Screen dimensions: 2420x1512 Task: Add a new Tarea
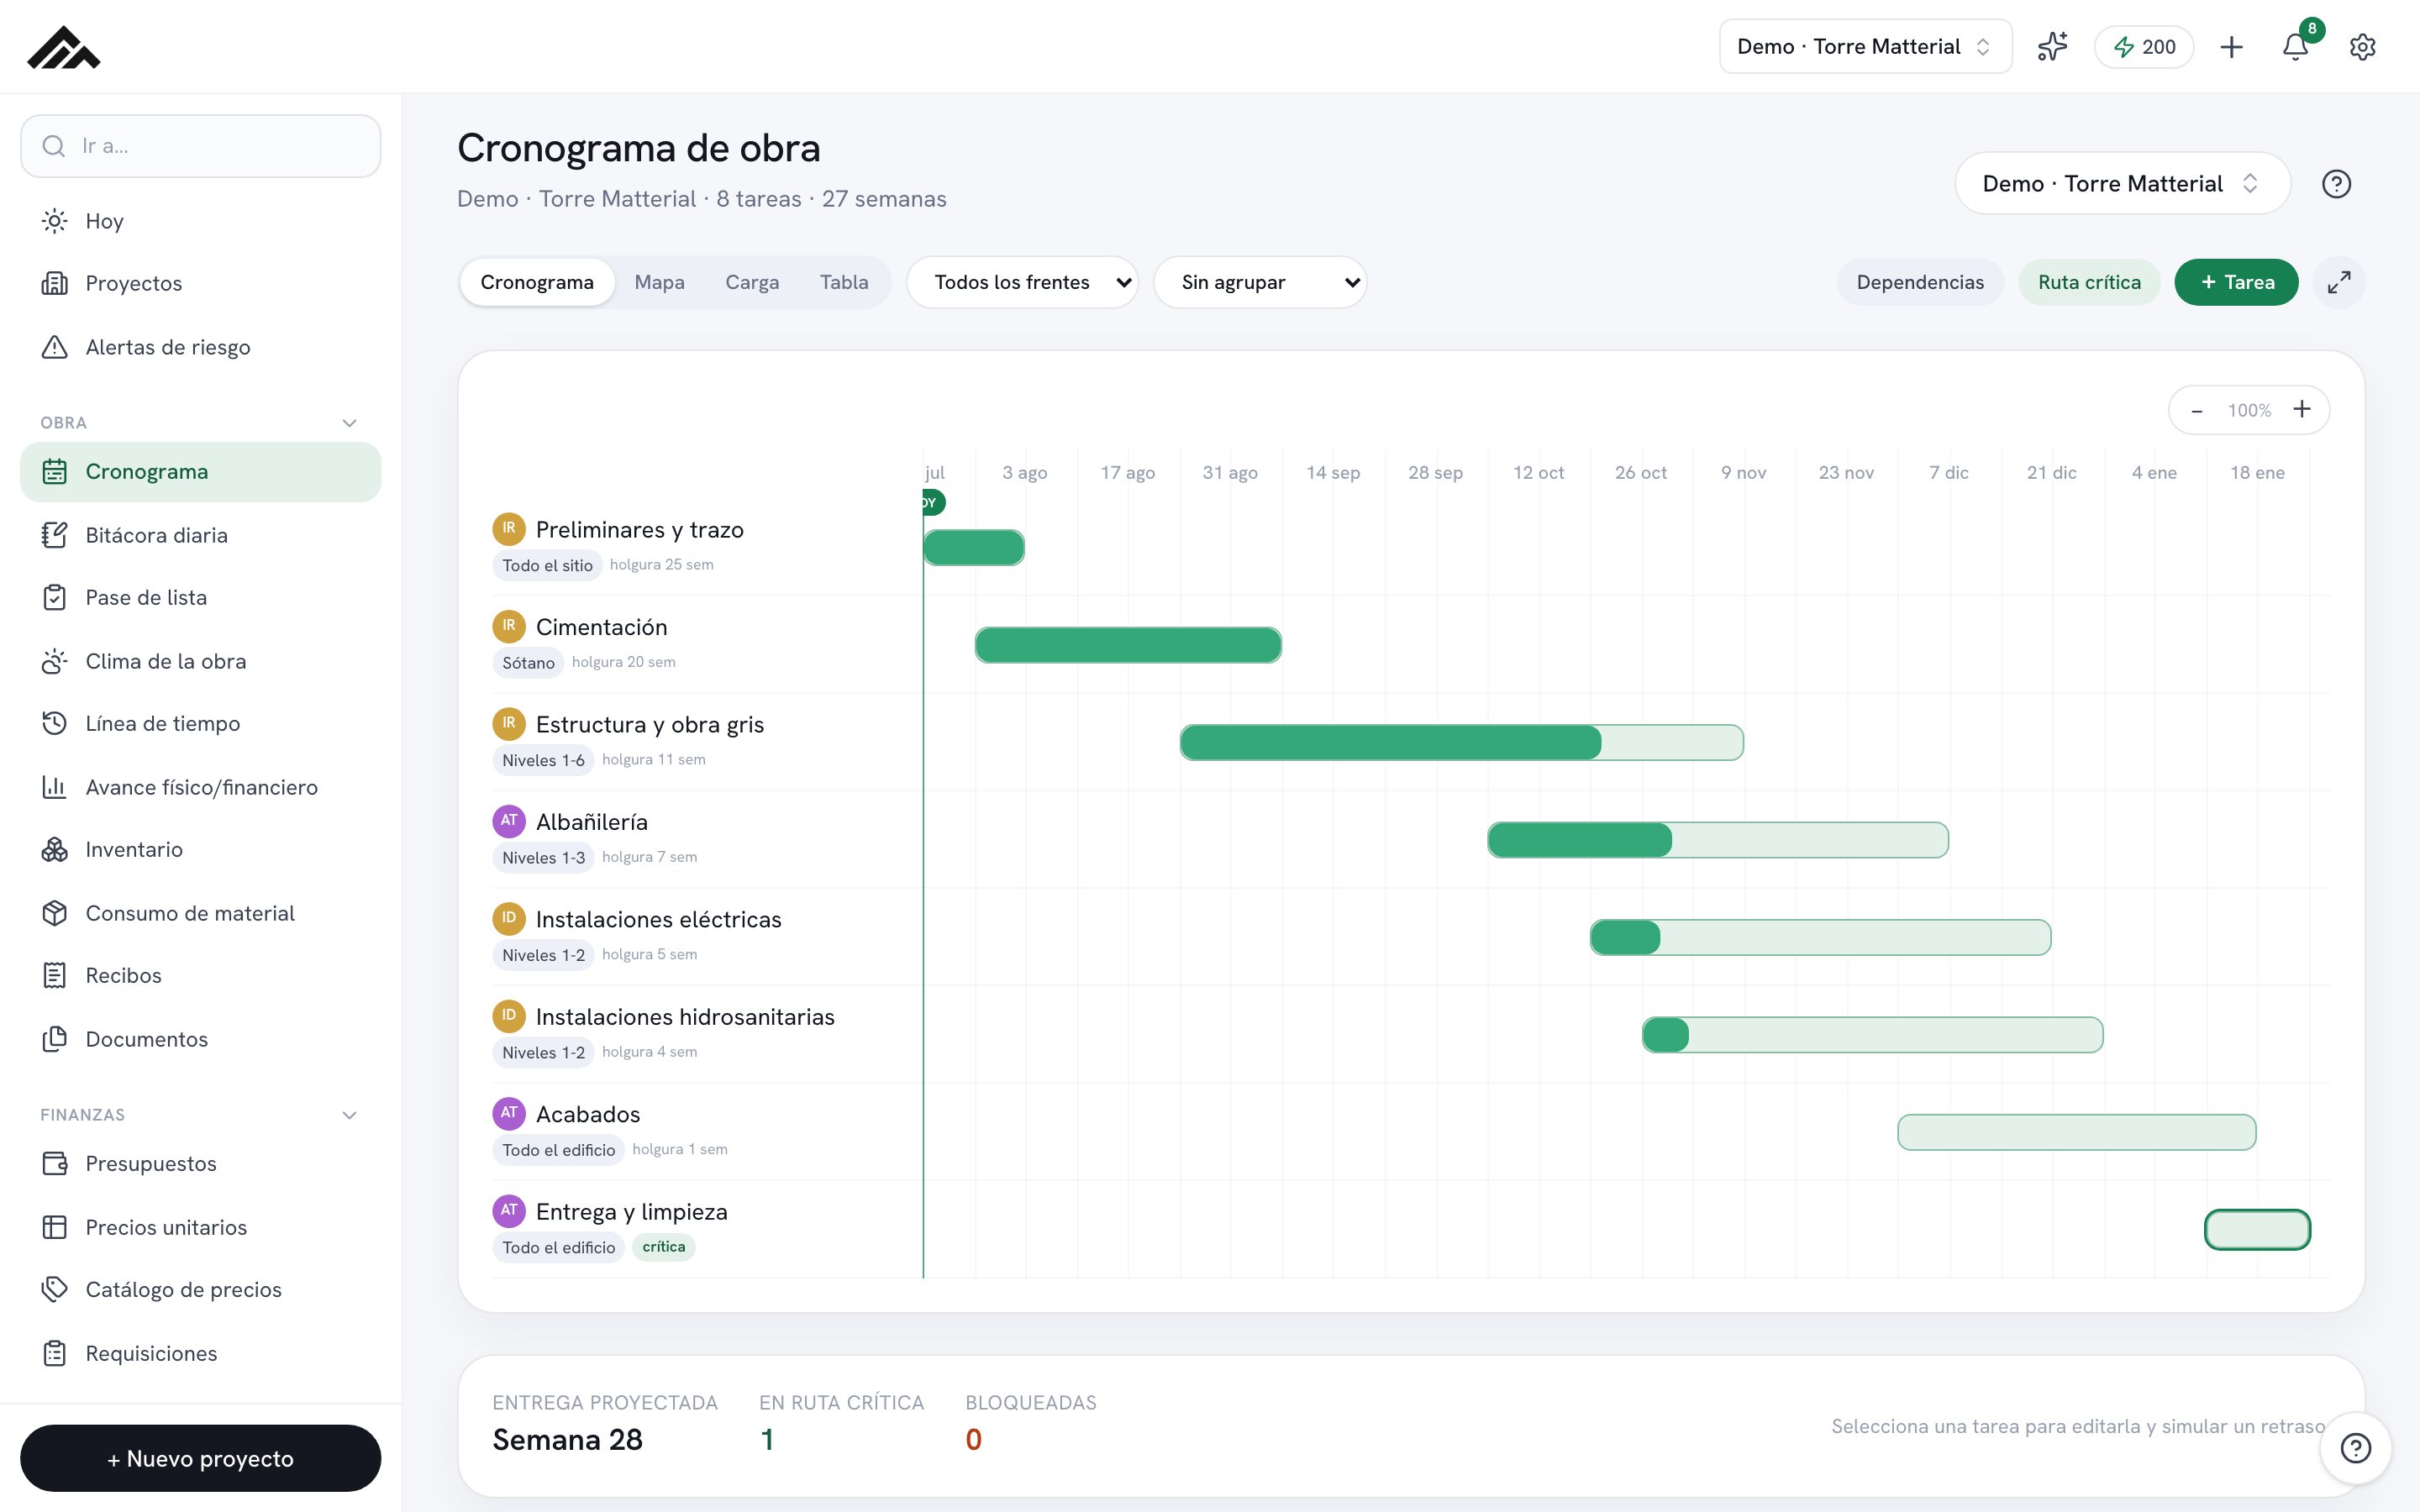point(2236,282)
